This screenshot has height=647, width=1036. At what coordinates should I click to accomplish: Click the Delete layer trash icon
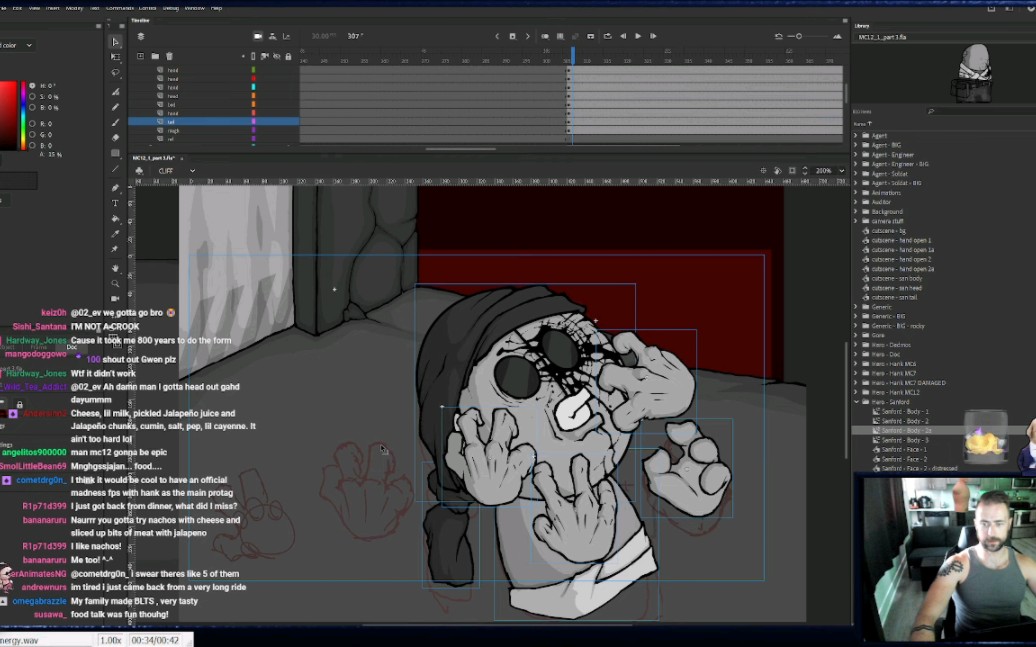click(169, 56)
